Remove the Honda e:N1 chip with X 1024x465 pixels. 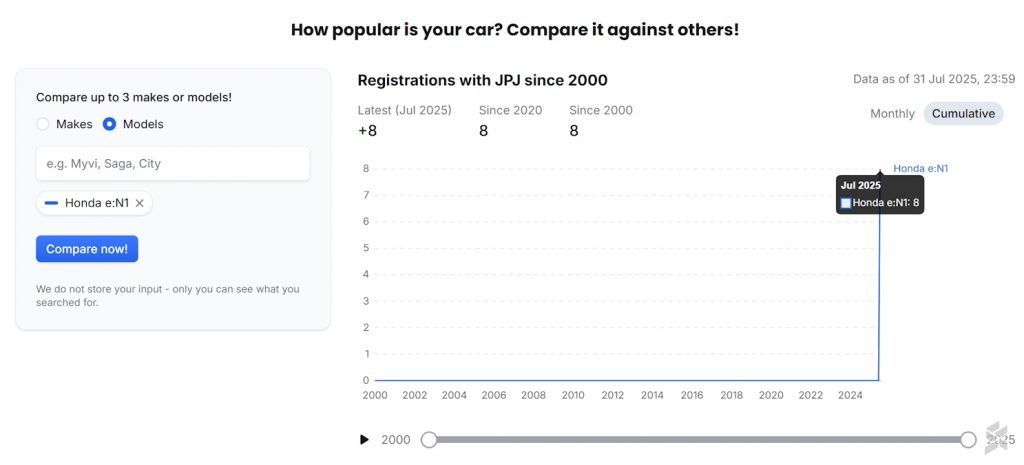pyautogui.click(x=140, y=203)
